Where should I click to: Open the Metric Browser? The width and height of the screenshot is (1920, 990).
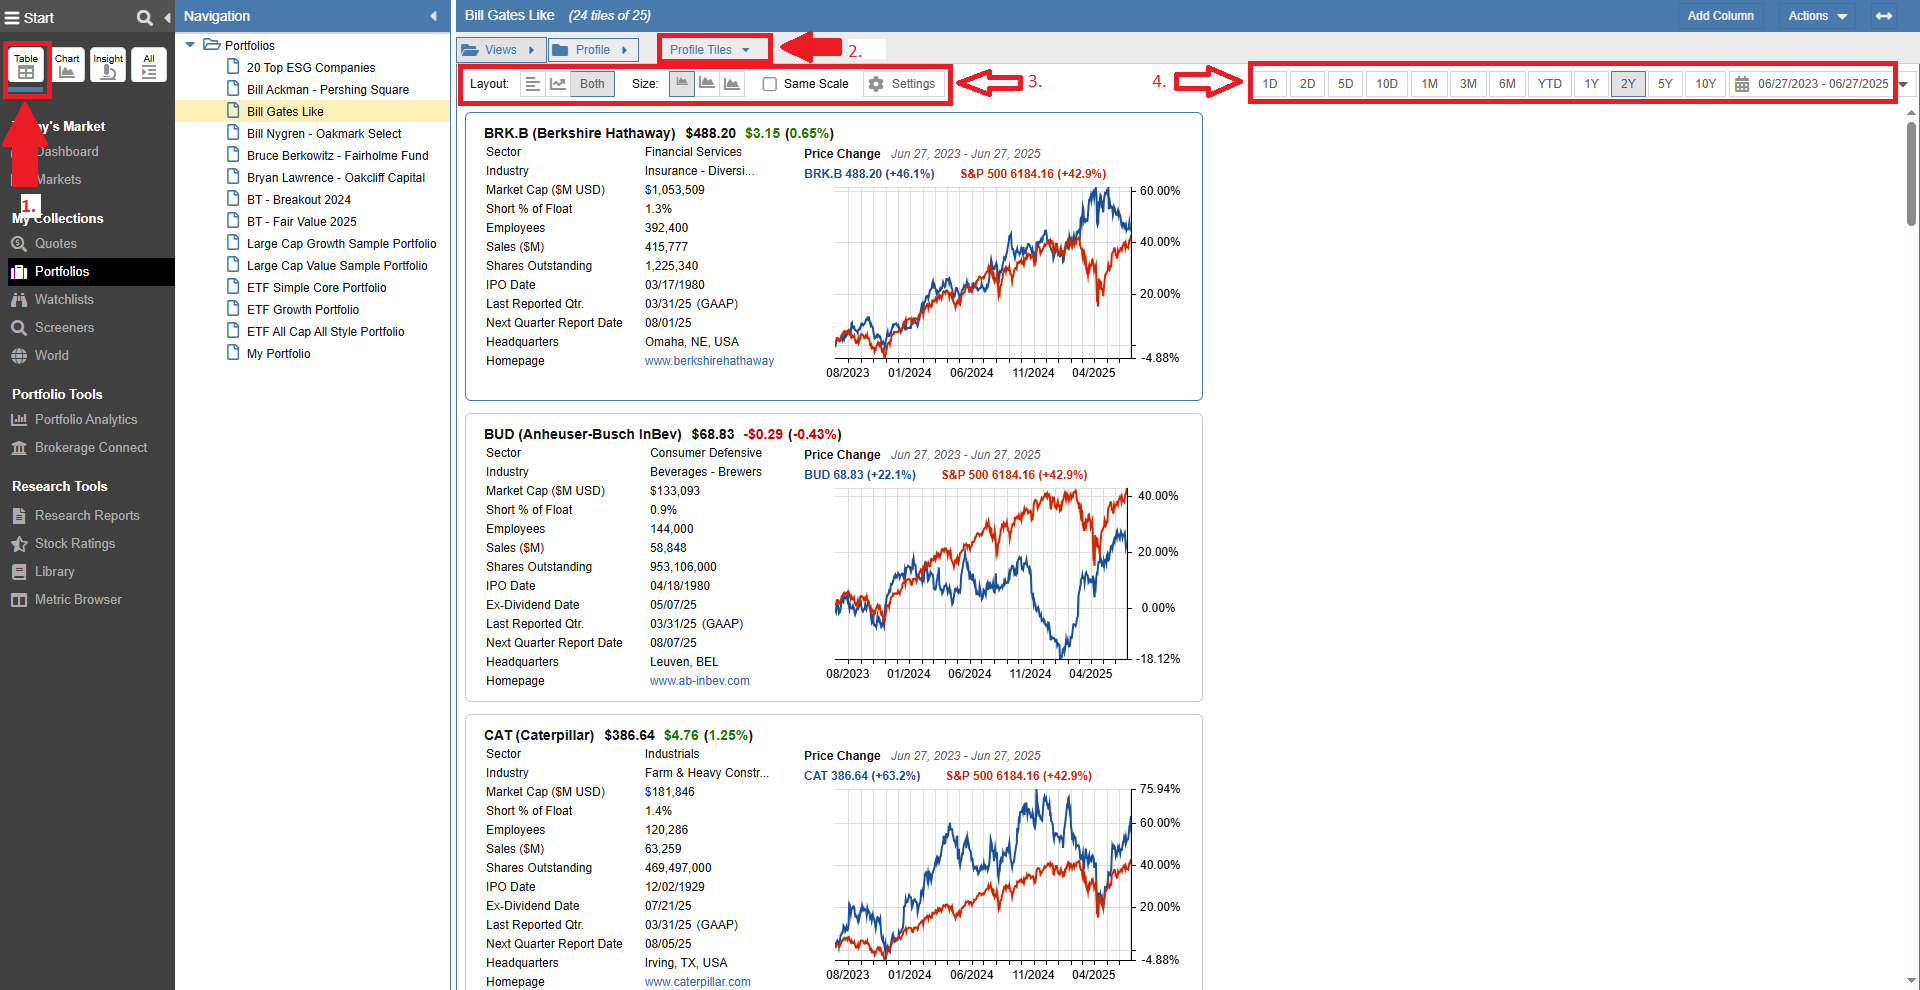(x=78, y=600)
